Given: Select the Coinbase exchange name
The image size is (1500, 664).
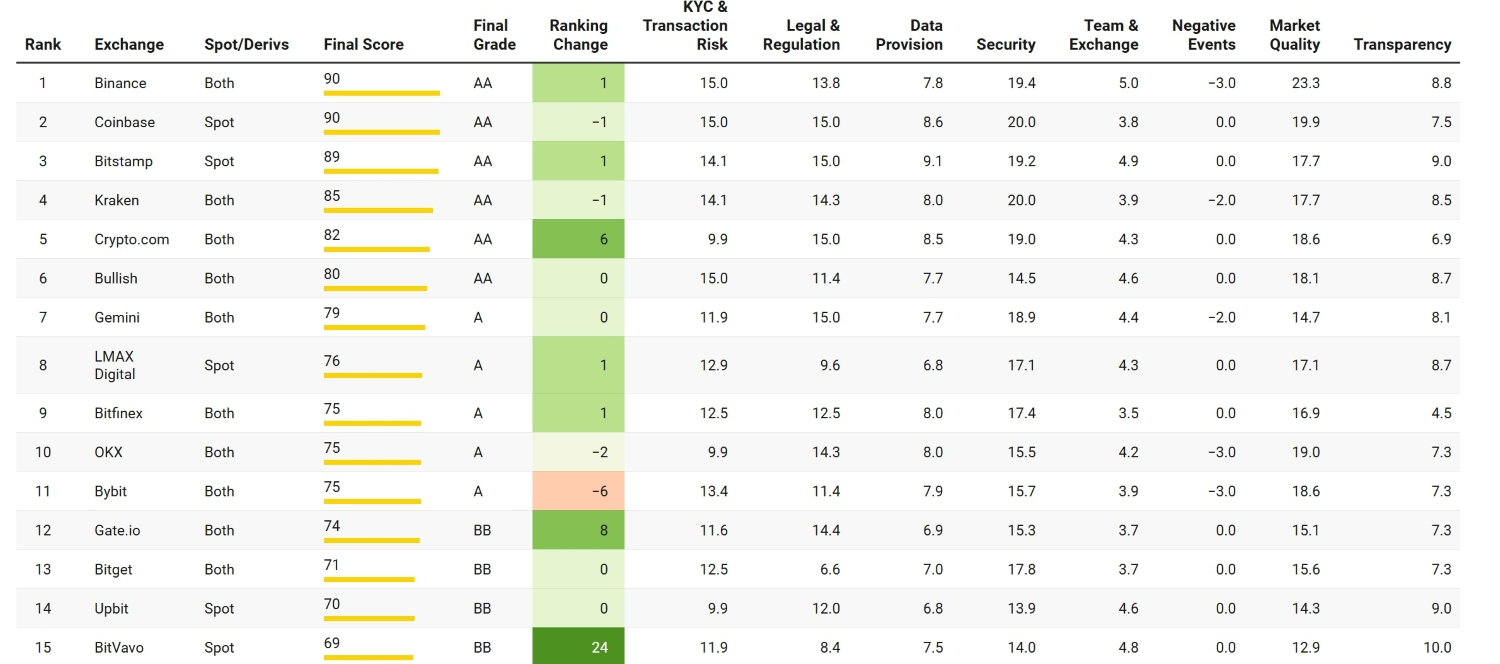Looking at the screenshot, I should [124, 122].
